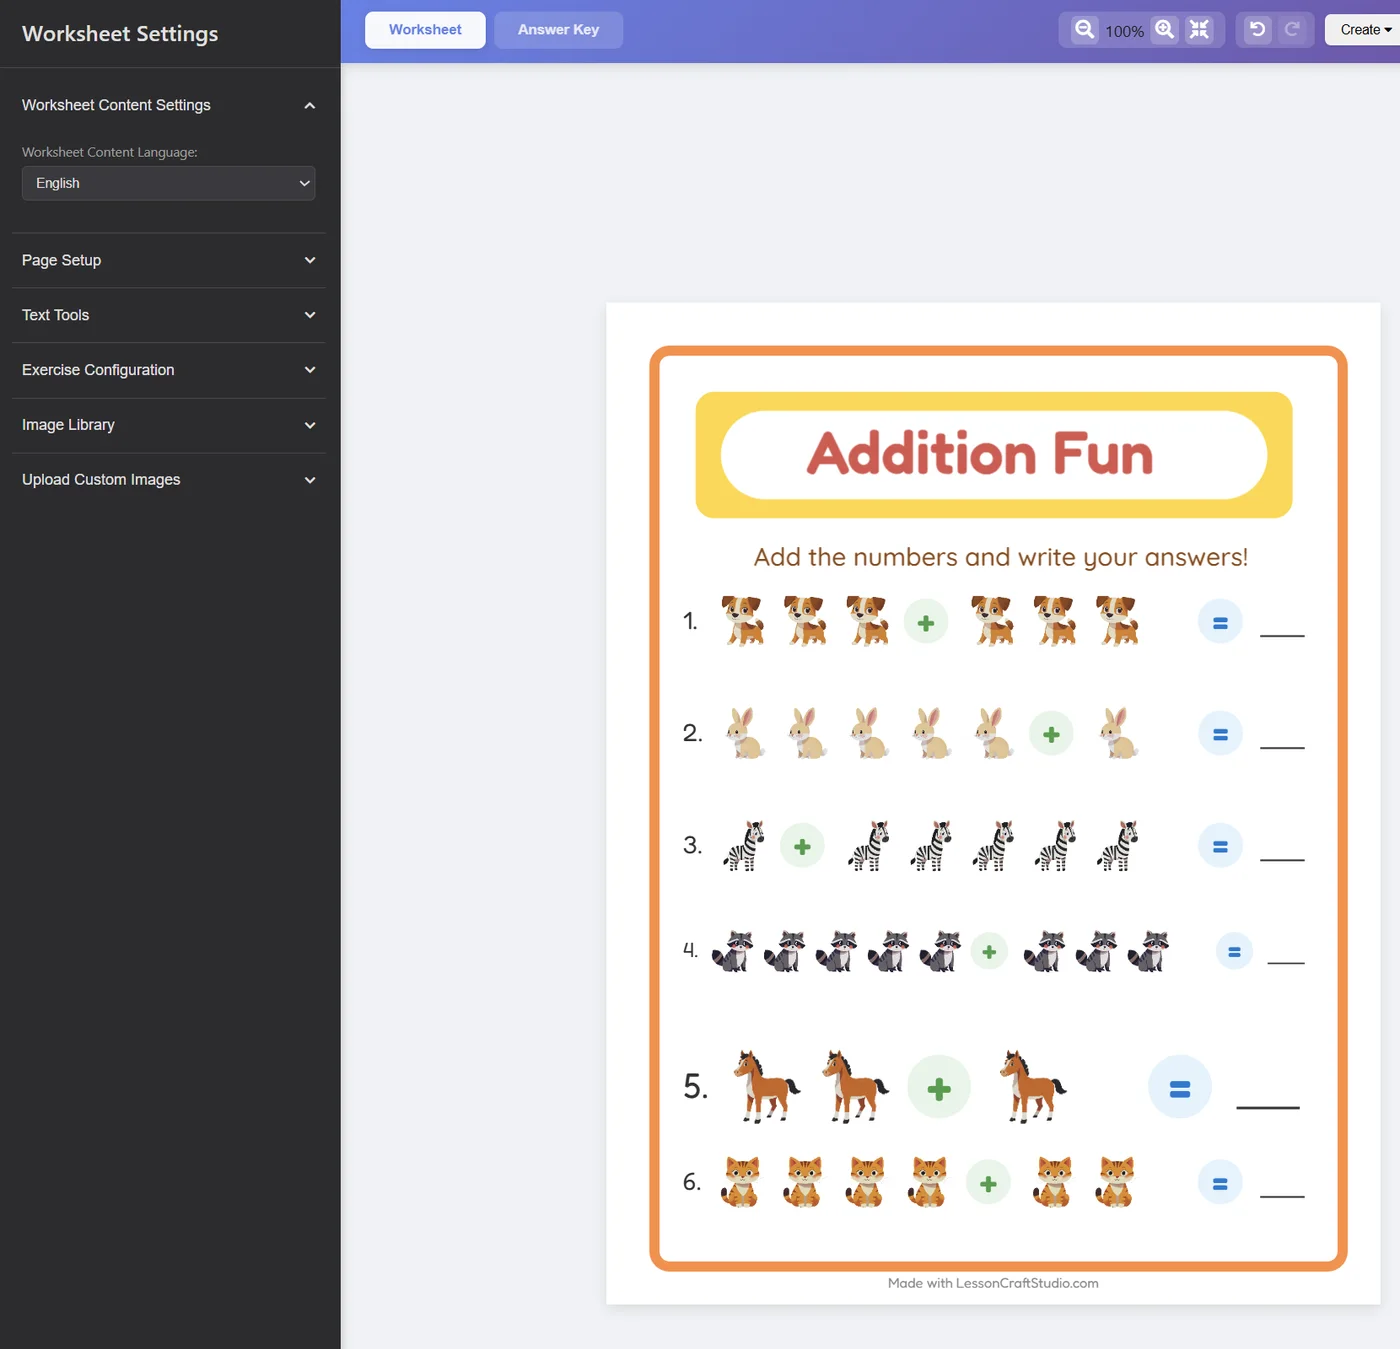
Task: Select the first puppy image in row 1
Action: (x=743, y=621)
